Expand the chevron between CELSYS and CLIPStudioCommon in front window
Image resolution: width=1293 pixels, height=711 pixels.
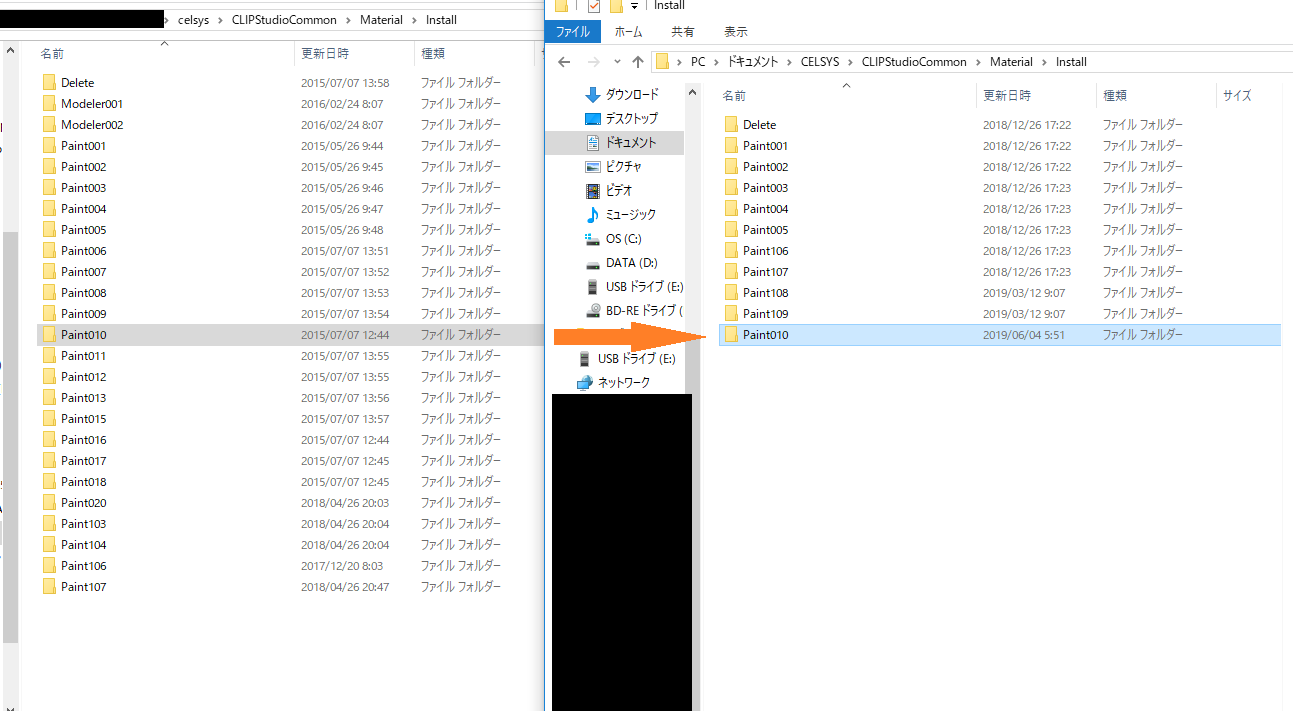tap(852, 62)
